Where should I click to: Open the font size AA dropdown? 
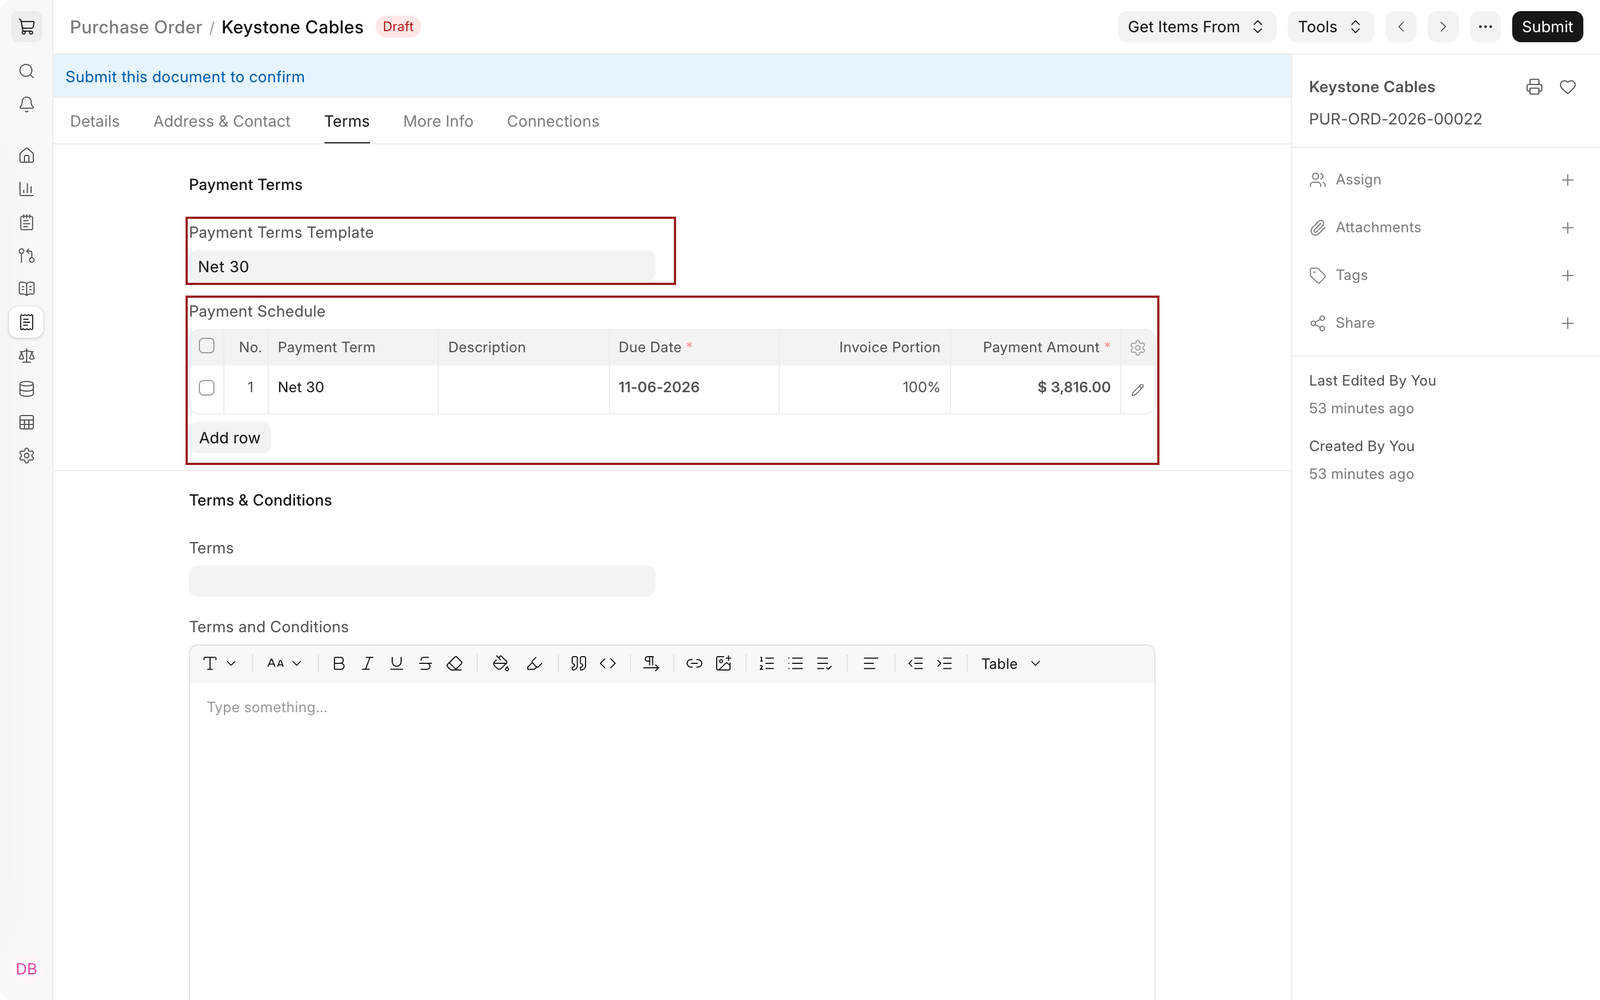pyautogui.click(x=284, y=663)
